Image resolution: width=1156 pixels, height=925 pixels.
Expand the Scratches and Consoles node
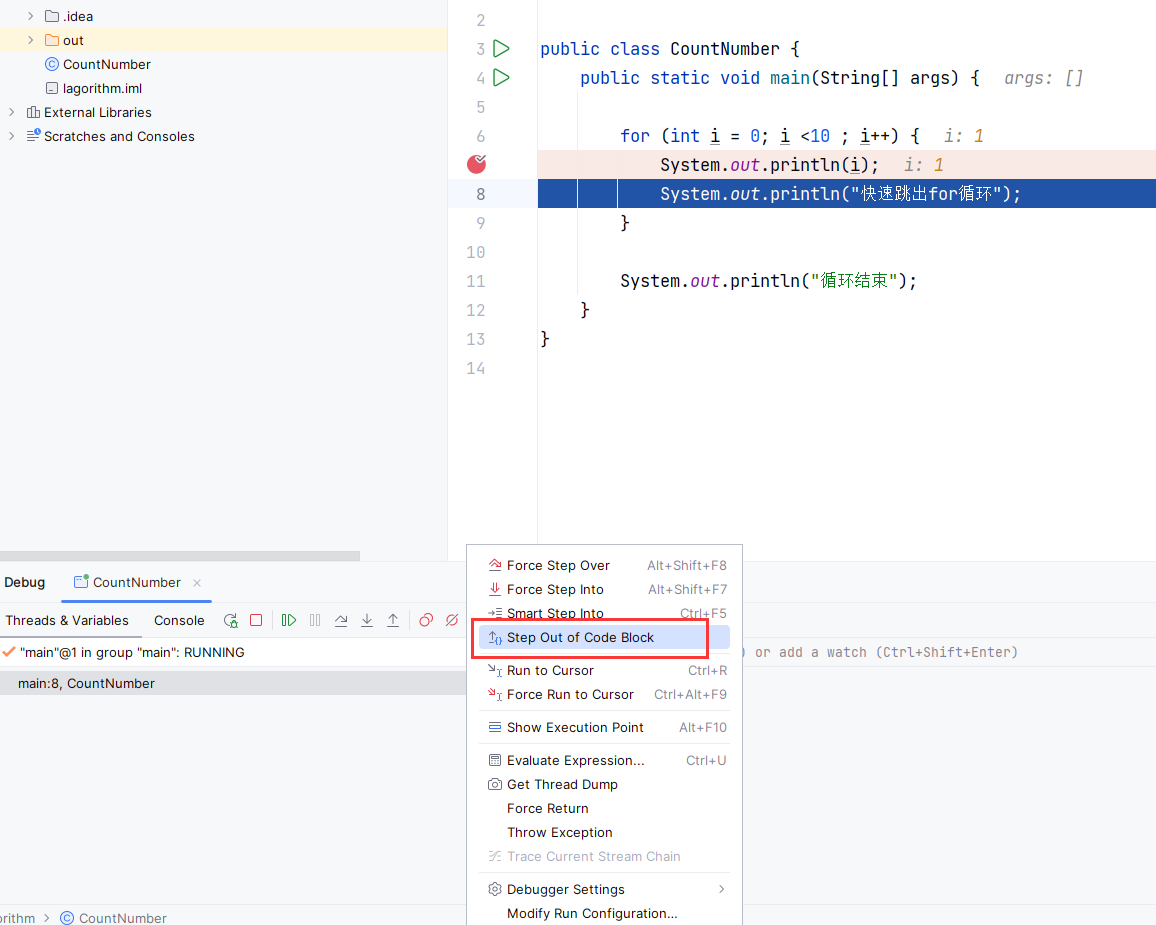10,136
